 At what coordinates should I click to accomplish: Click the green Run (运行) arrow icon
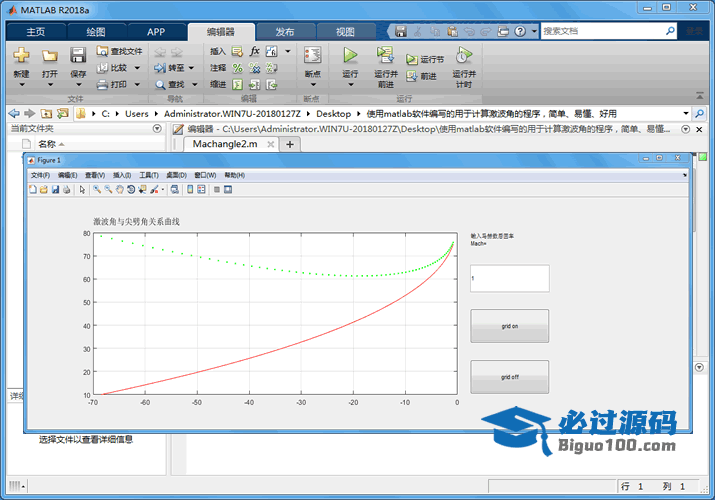pyautogui.click(x=350, y=55)
